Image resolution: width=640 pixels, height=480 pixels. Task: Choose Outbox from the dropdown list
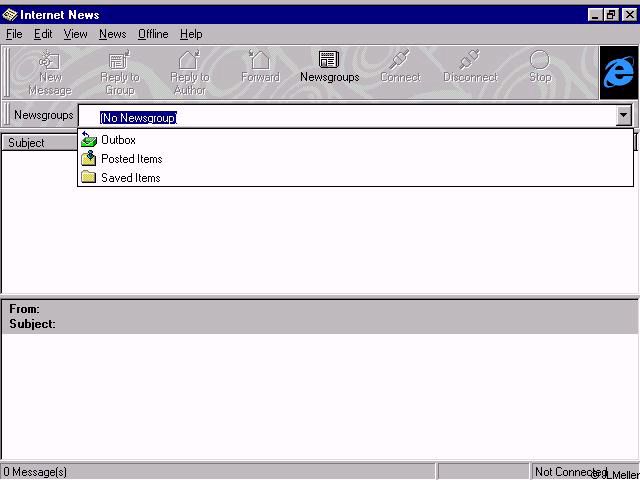click(x=355, y=140)
